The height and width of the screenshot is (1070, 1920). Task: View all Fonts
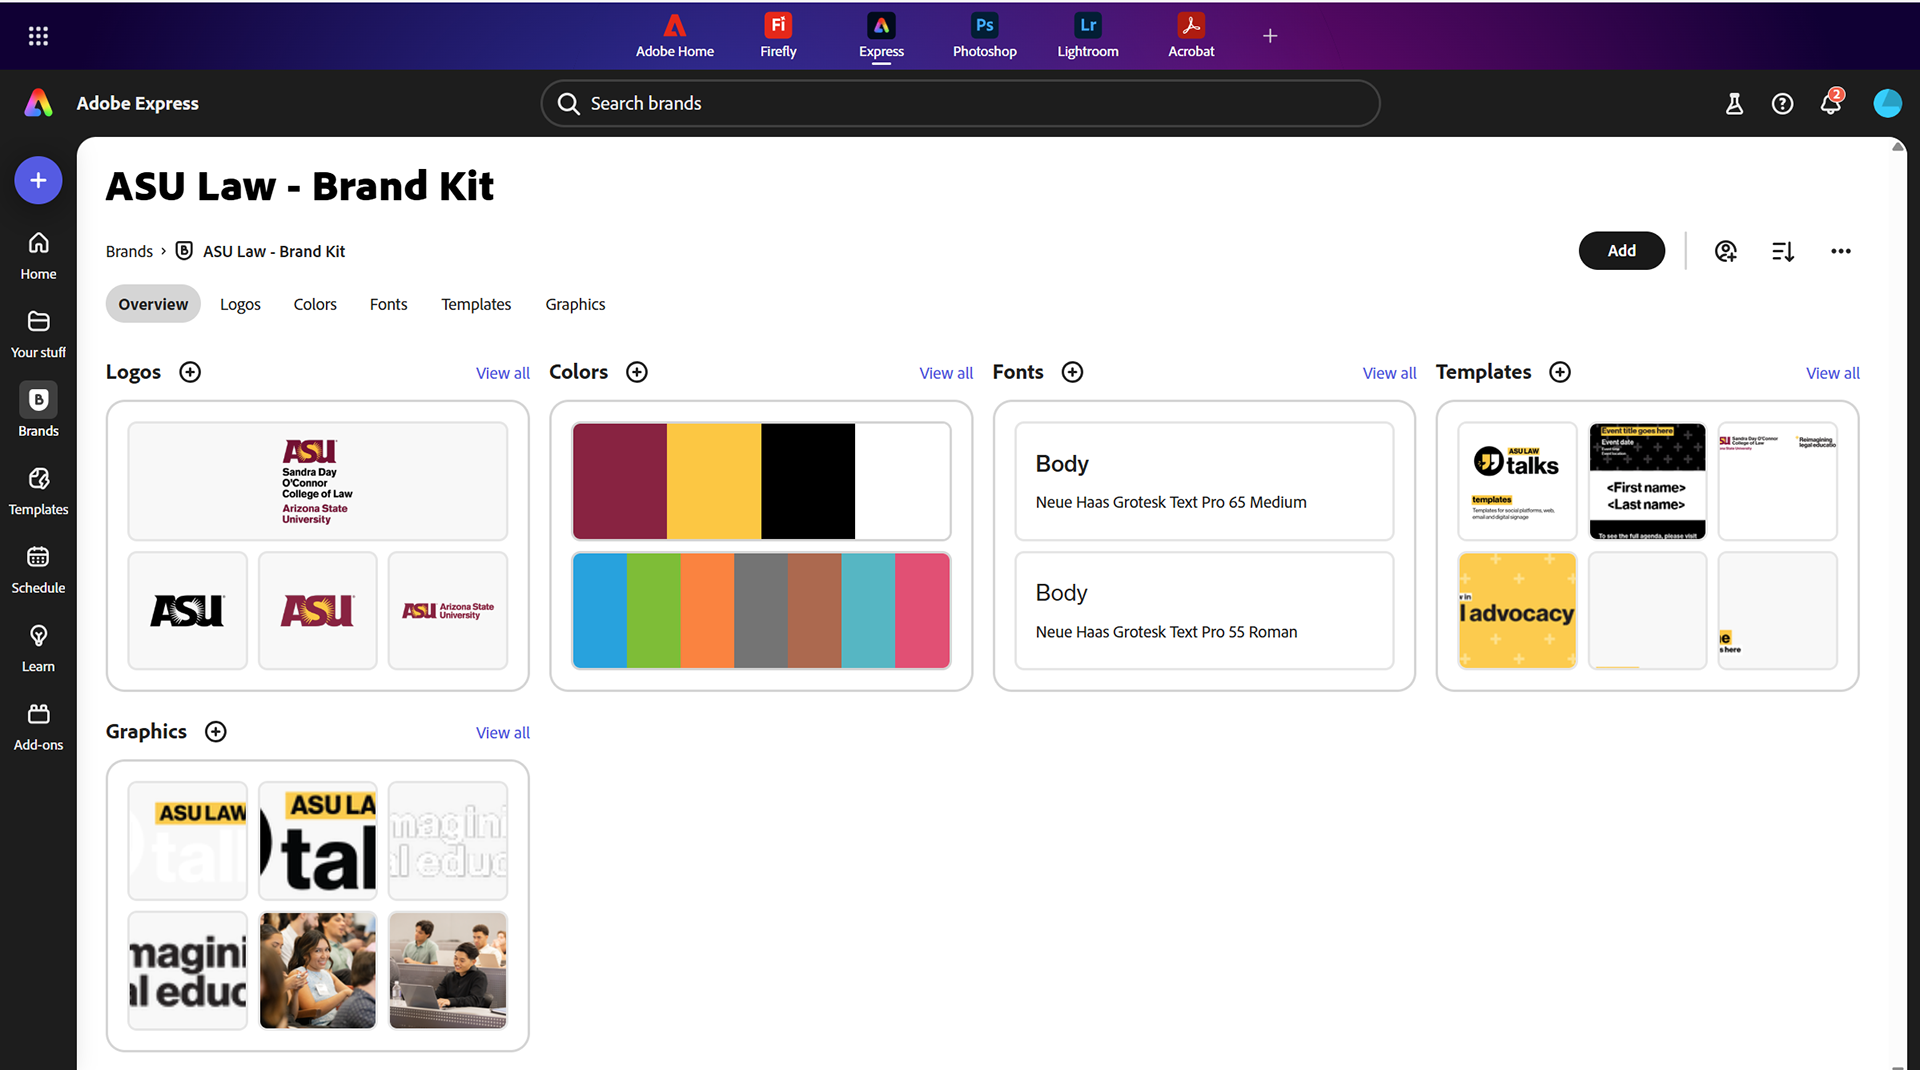tap(1389, 373)
